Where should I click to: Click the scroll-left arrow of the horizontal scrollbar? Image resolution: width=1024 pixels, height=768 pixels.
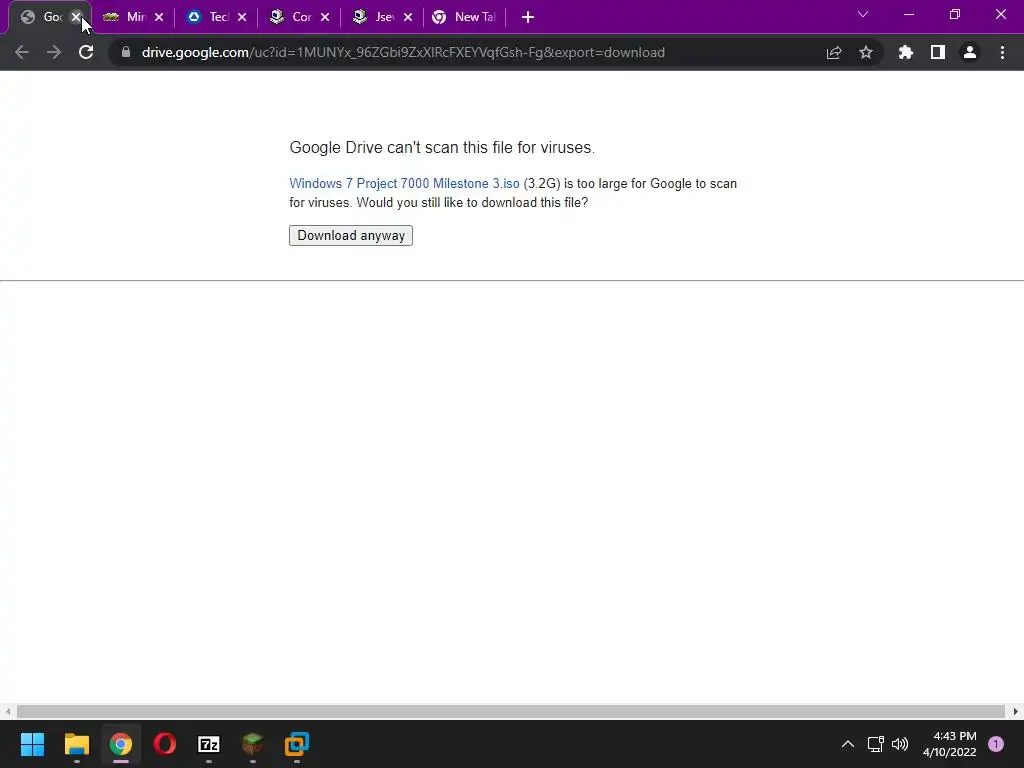(8, 711)
